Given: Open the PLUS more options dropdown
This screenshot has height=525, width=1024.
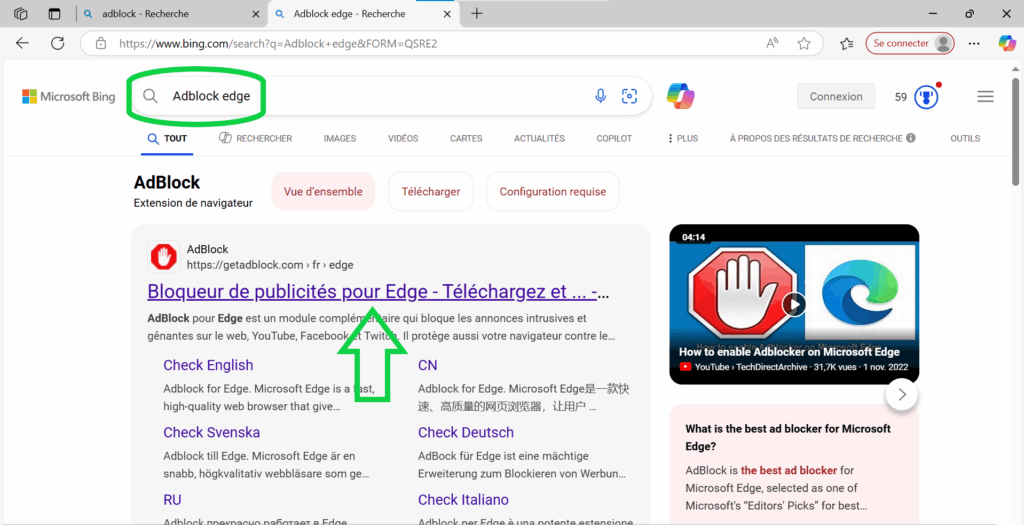Looking at the screenshot, I should (682, 138).
